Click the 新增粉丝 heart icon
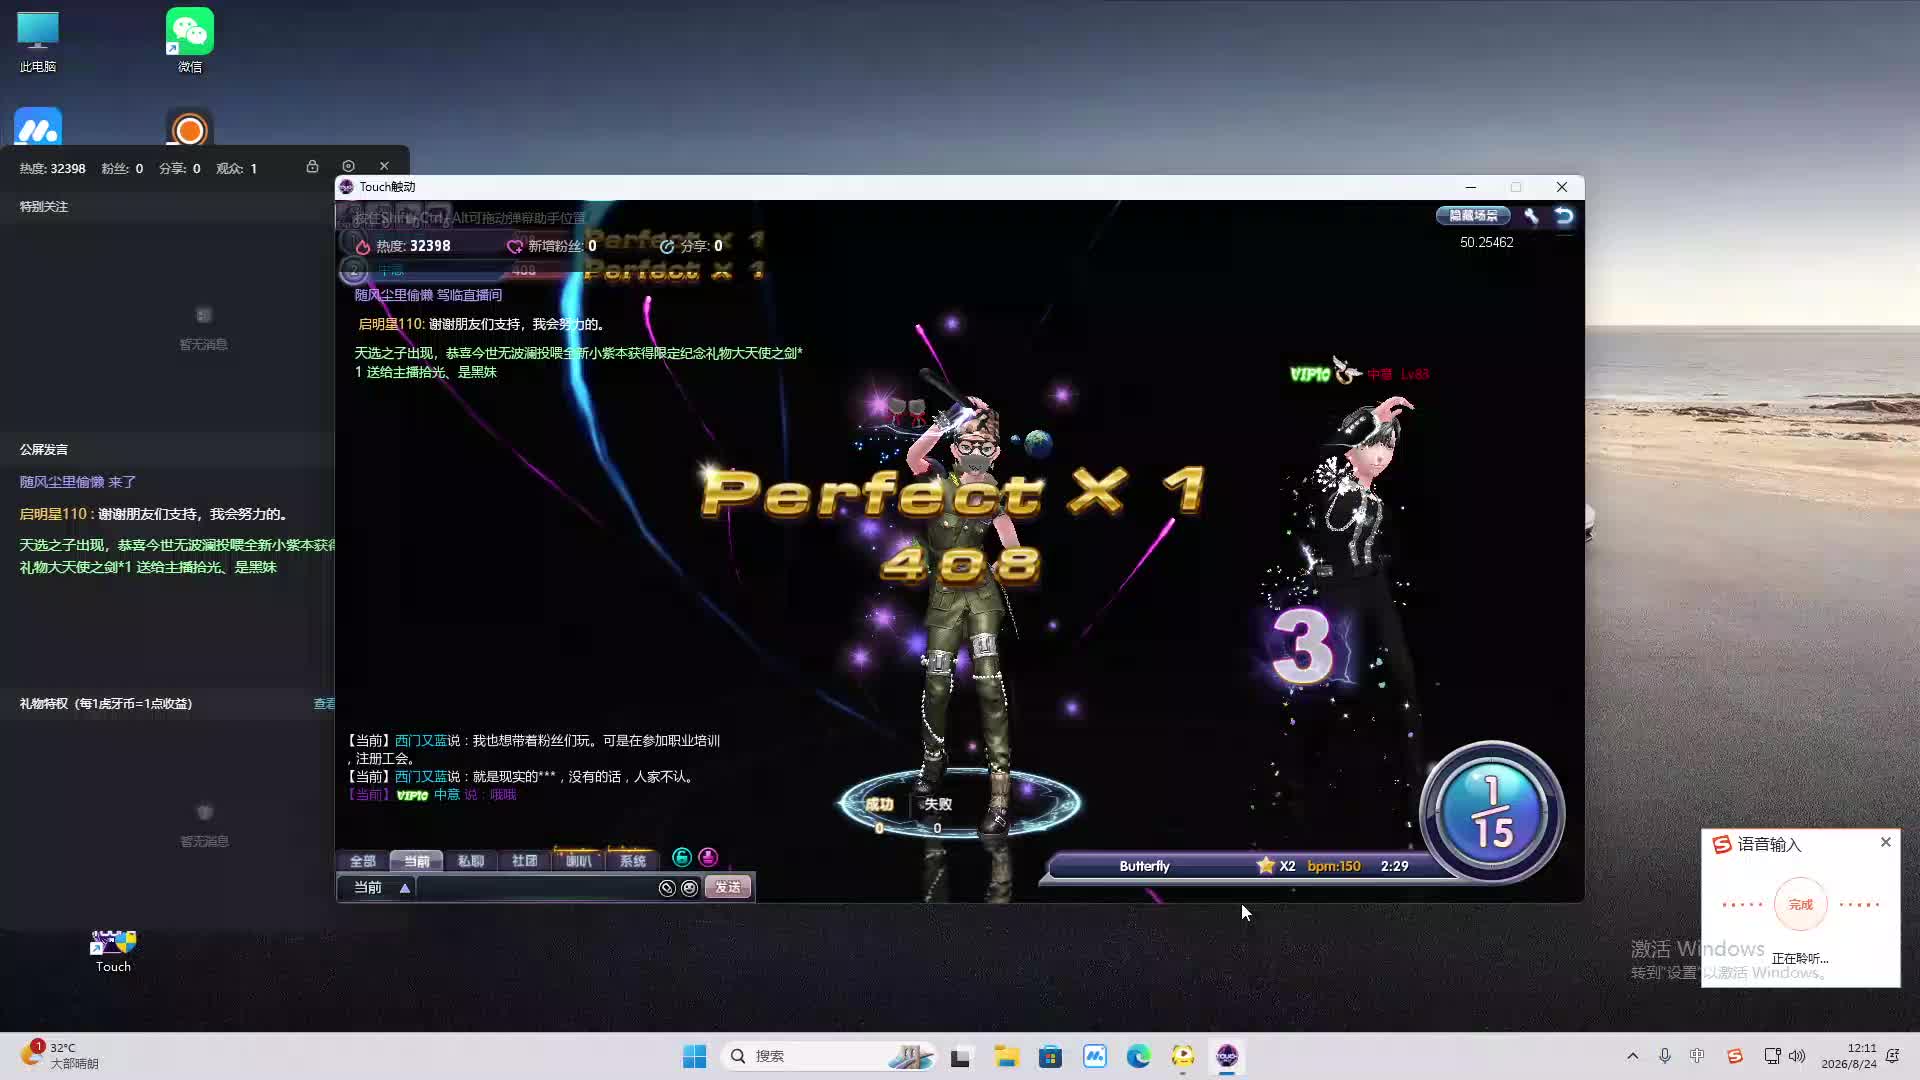 click(515, 246)
